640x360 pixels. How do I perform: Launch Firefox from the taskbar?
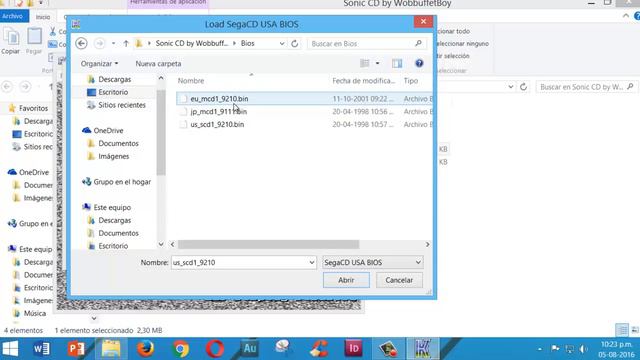[x=145, y=349]
